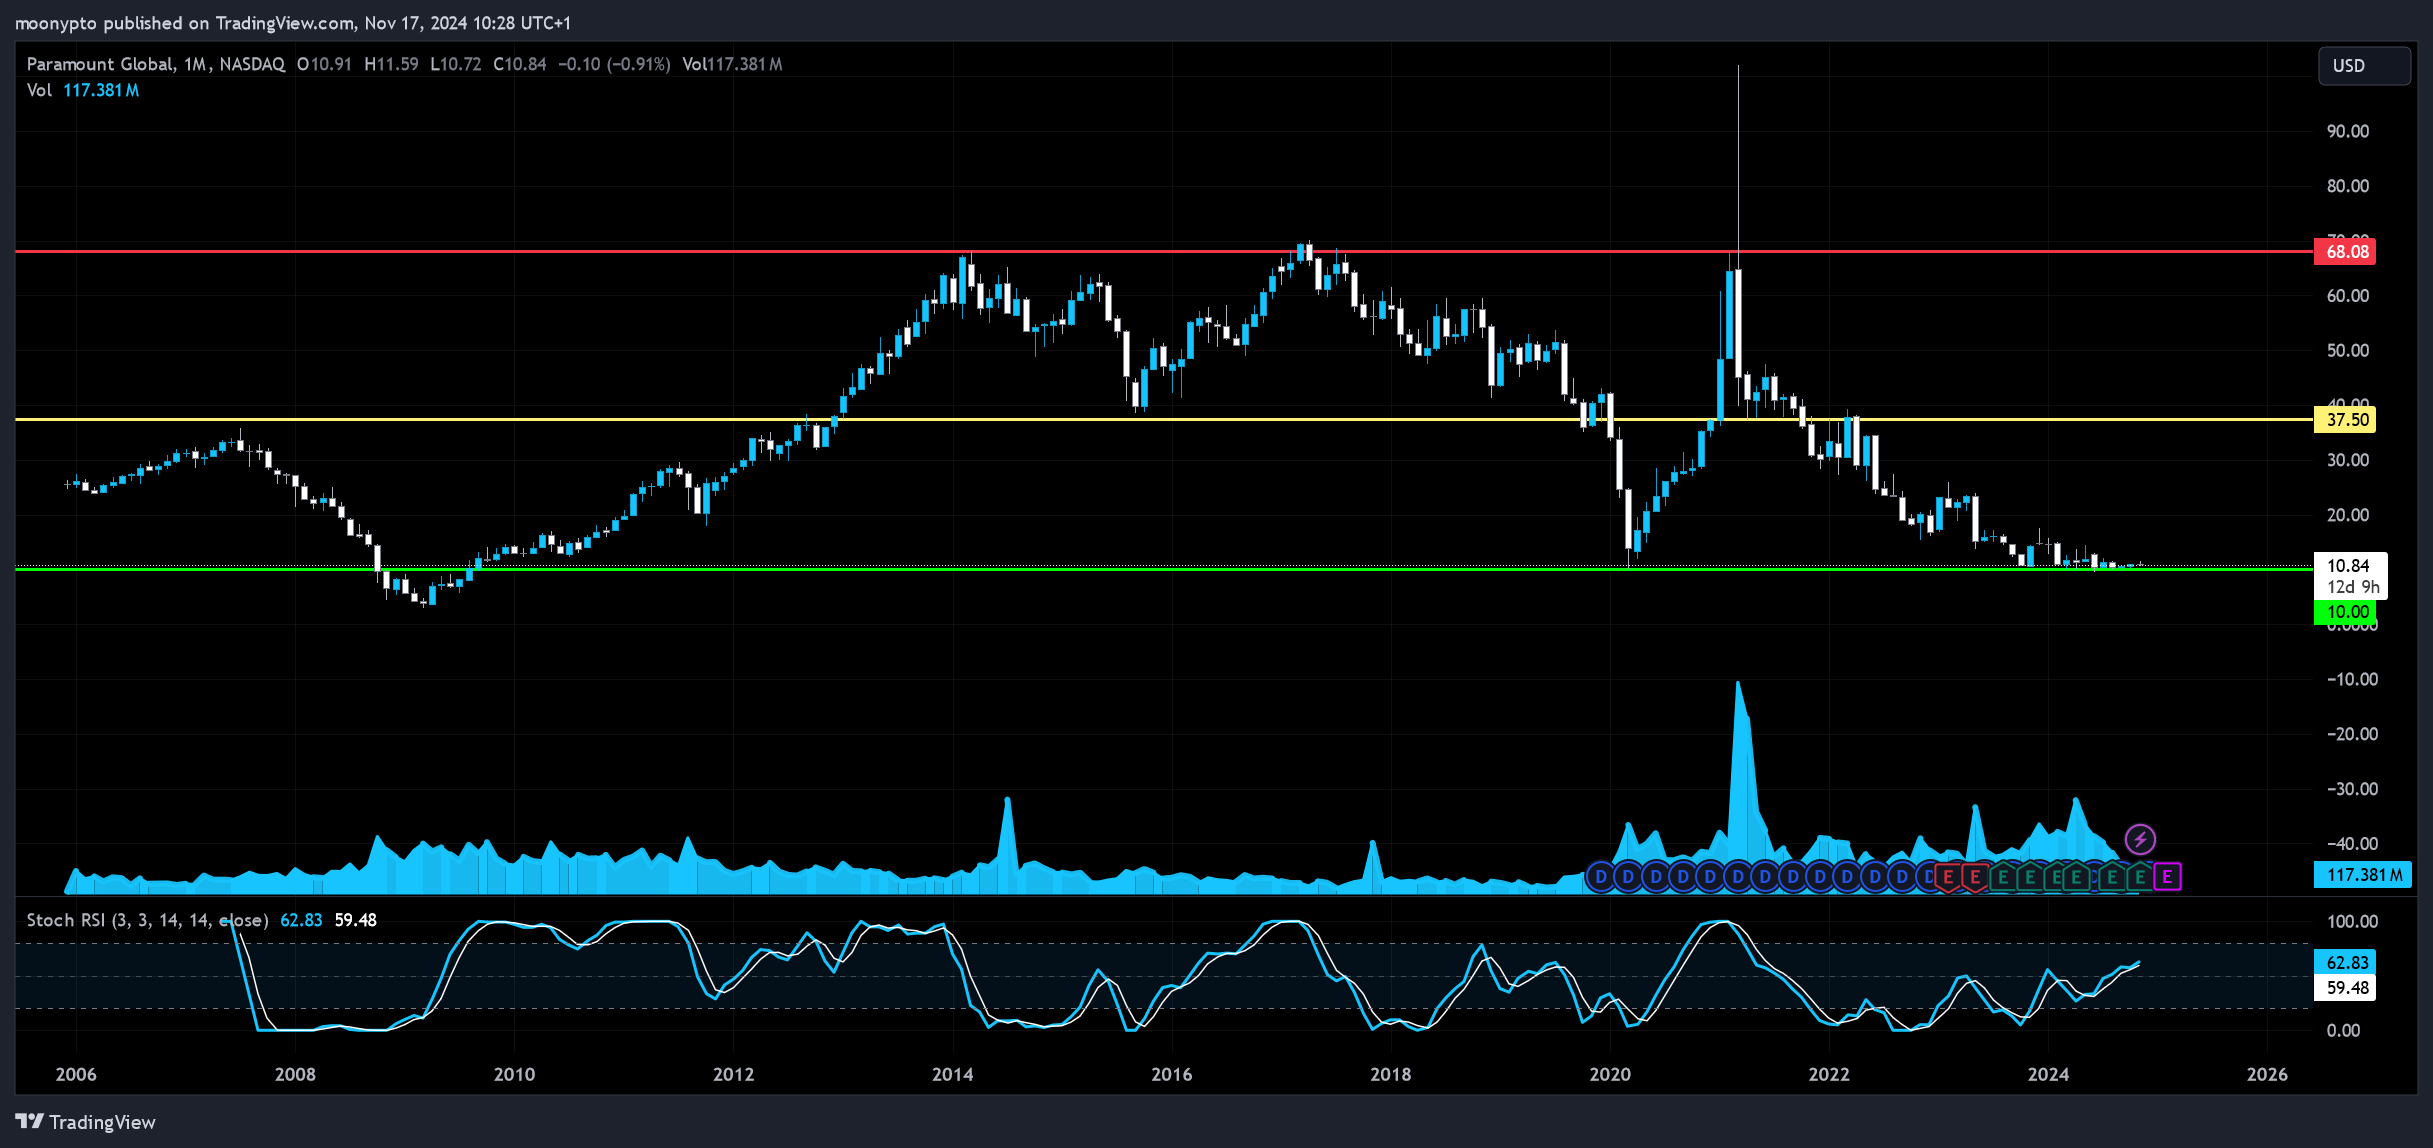Click the current price label 10.84

pos(2347,566)
